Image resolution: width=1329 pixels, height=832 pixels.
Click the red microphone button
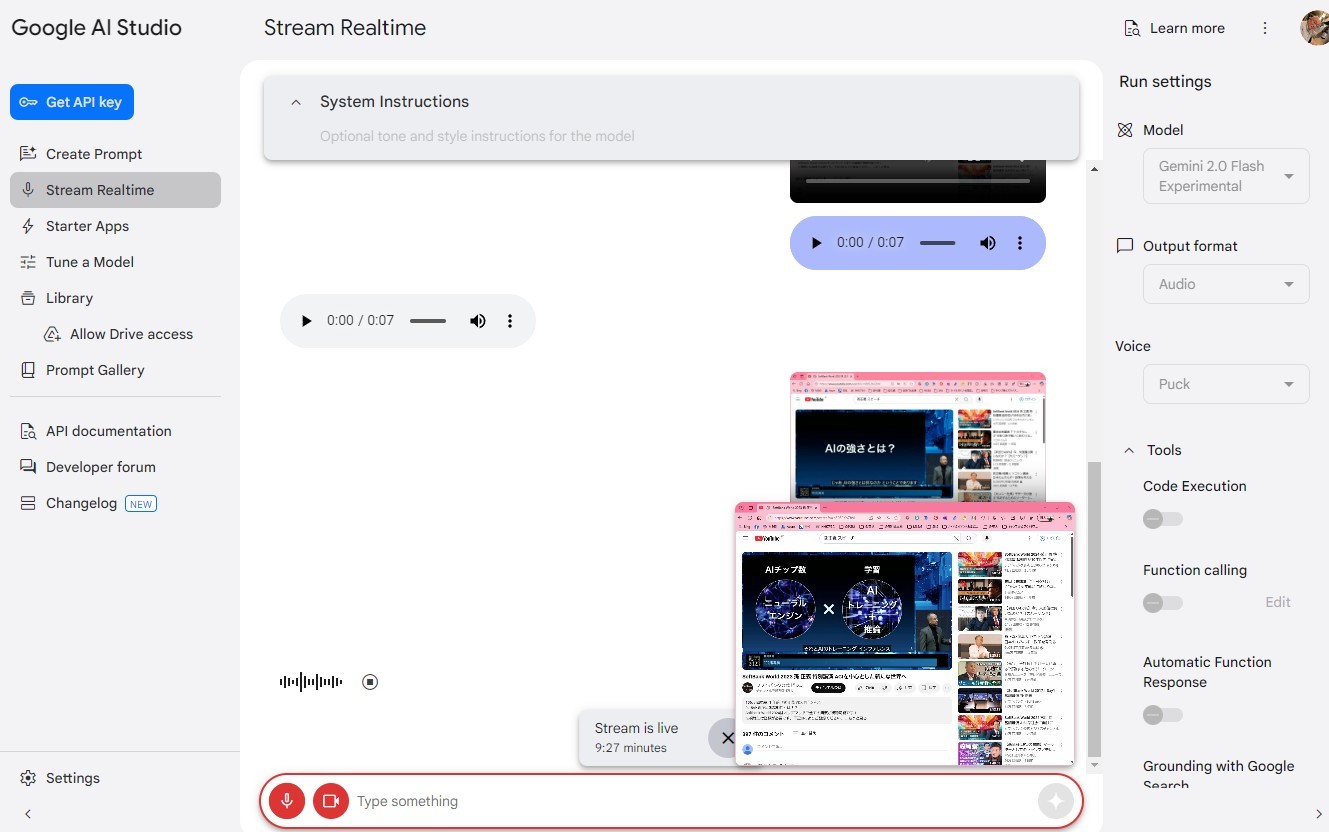(286, 801)
